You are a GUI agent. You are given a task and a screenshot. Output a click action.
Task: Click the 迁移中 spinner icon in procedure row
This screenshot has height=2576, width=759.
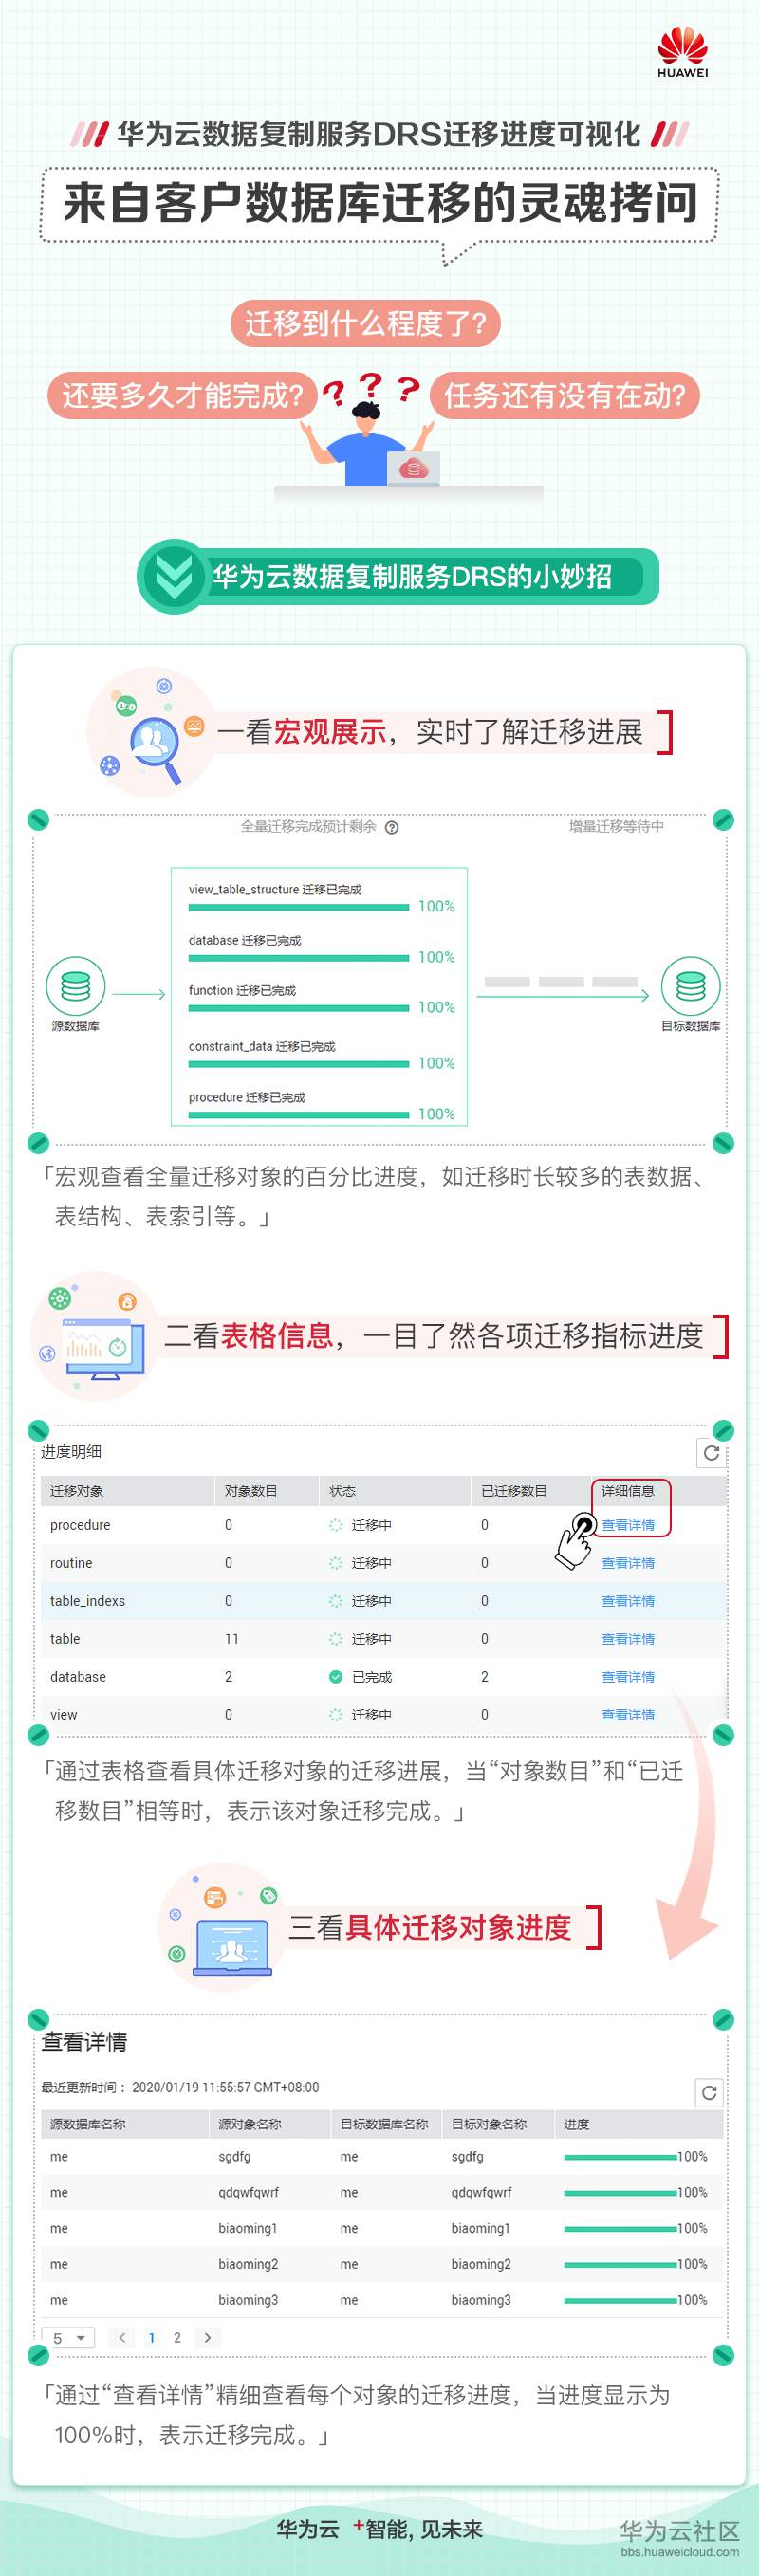[x=336, y=1525]
